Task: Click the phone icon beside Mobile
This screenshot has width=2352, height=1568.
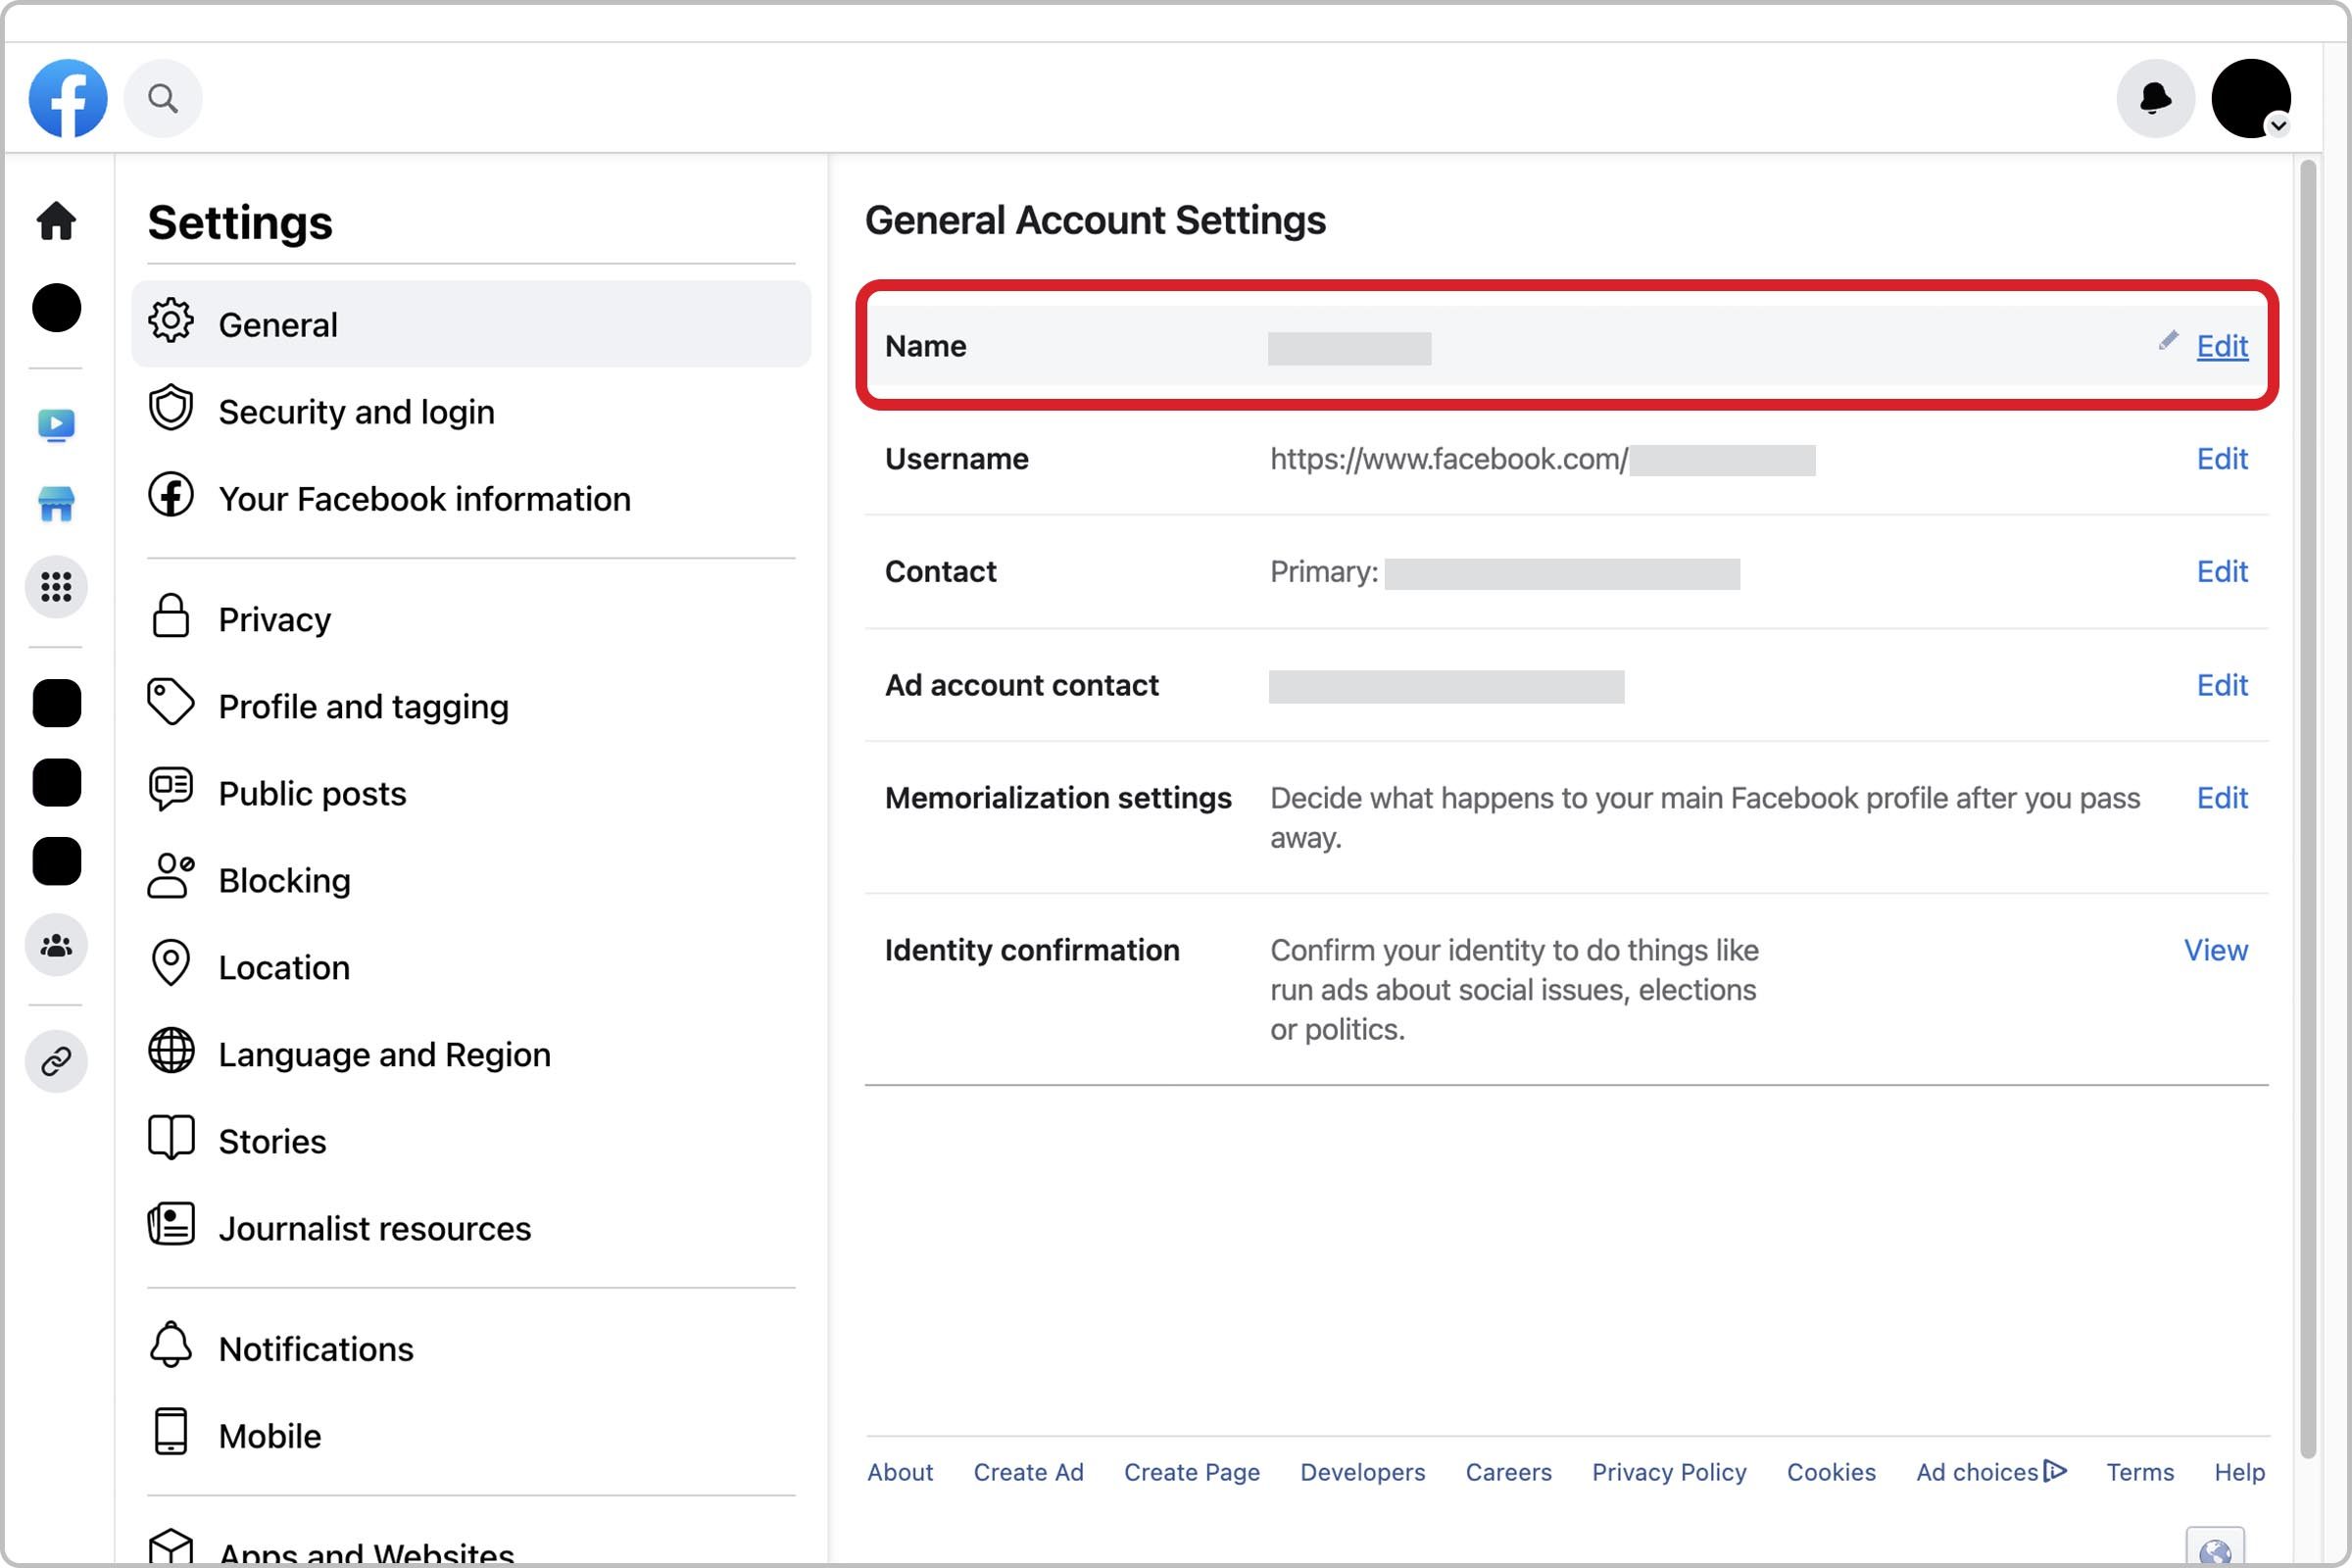Action: 171,1432
